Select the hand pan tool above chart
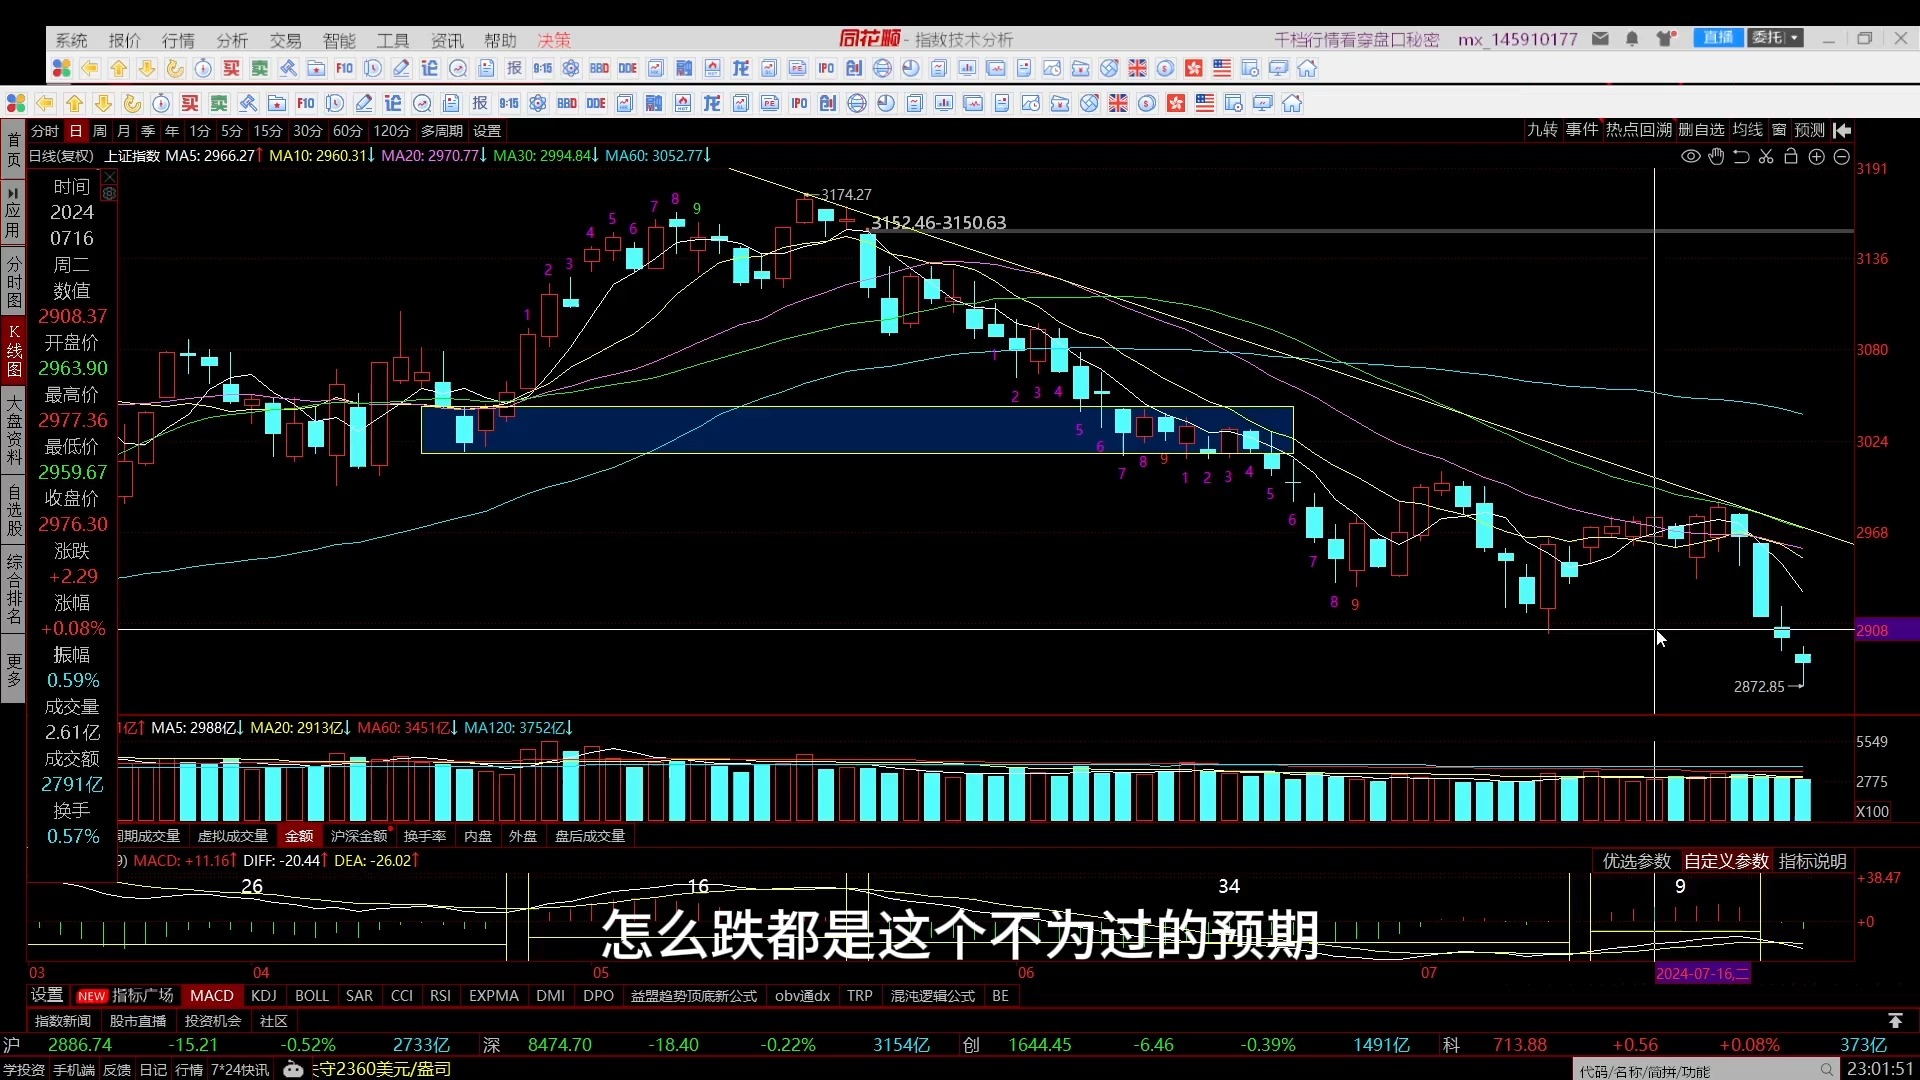The height and width of the screenshot is (1080, 1920). (1716, 156)
